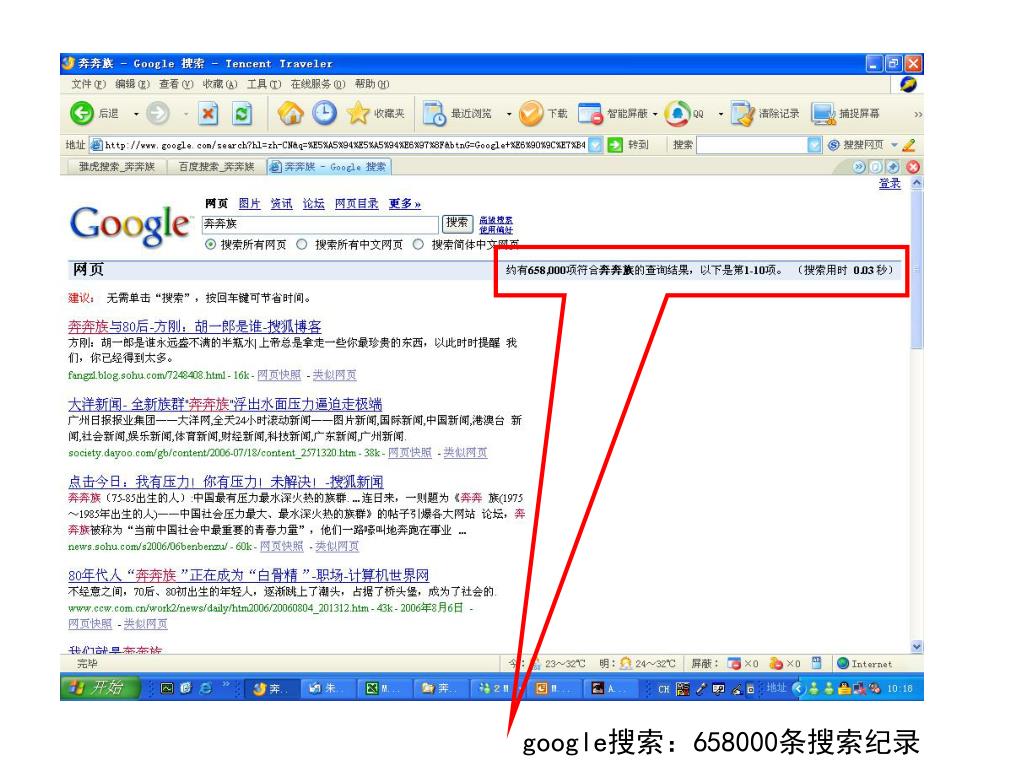This screenshot has width=1024, height=768.
Task: Switch to 百度搜索_奔奔族 tab
Action: tap(216, 167)
